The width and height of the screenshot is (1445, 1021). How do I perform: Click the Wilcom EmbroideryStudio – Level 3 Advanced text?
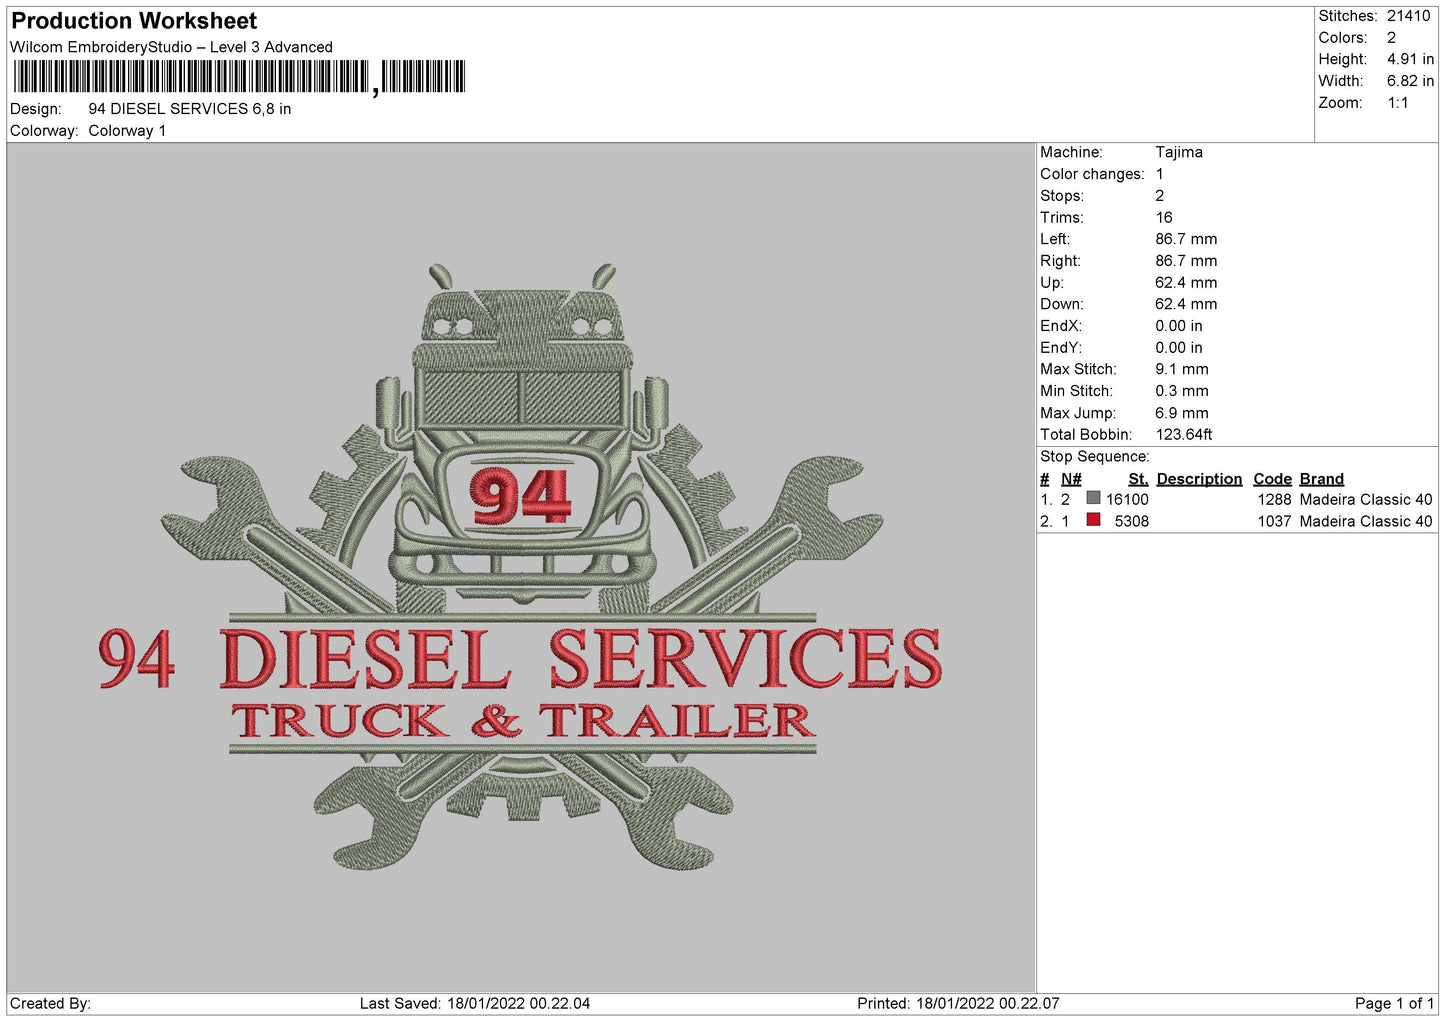tap(171, 47)
